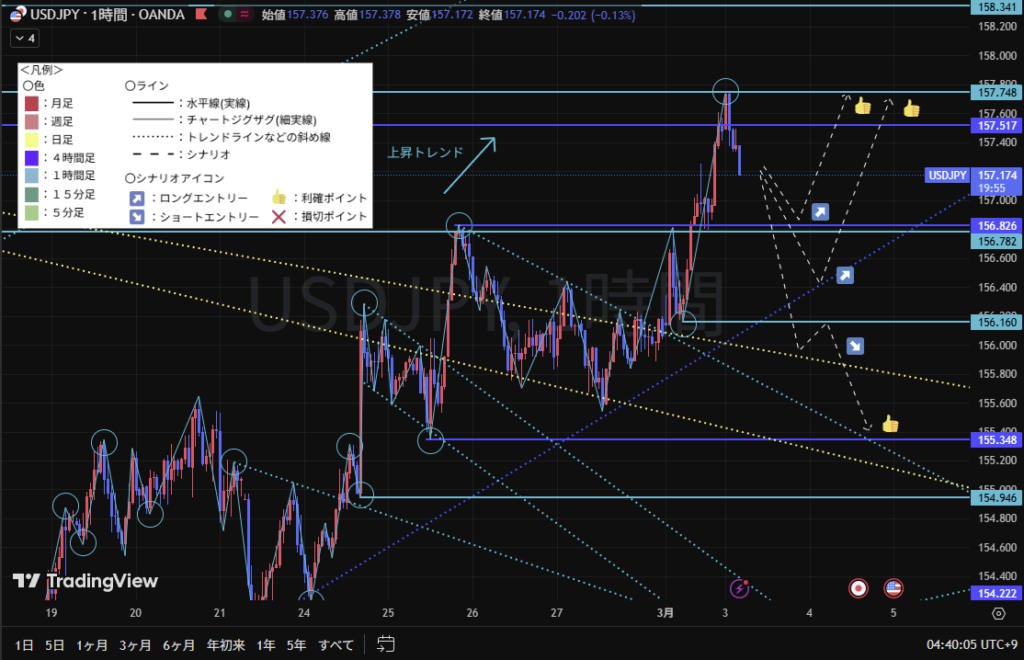The width and height of the screenshot is (1024, 660).
Task: Open the US flag economic event marker
Action: click(x=893, y=588)
